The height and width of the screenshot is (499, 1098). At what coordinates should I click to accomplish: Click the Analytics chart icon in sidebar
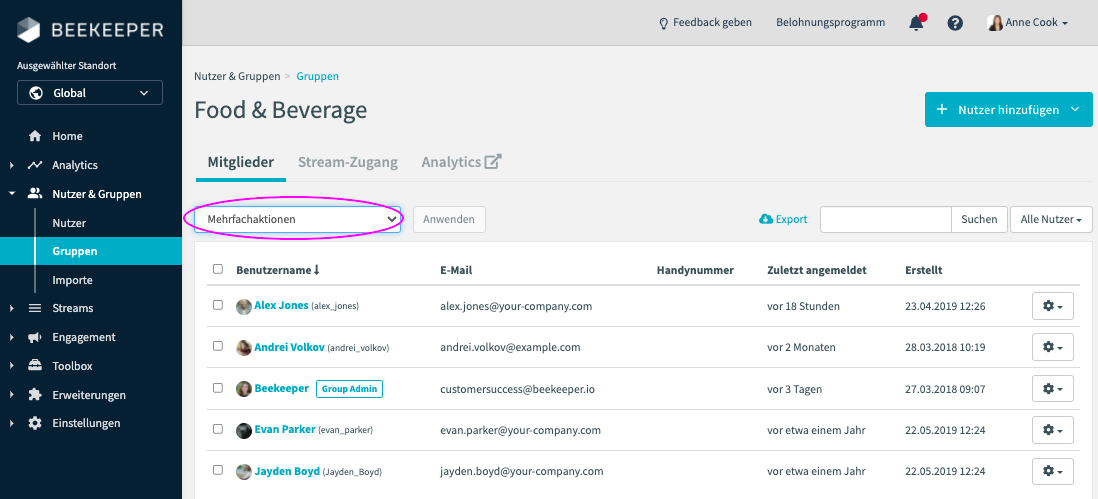tap(35, 165)
